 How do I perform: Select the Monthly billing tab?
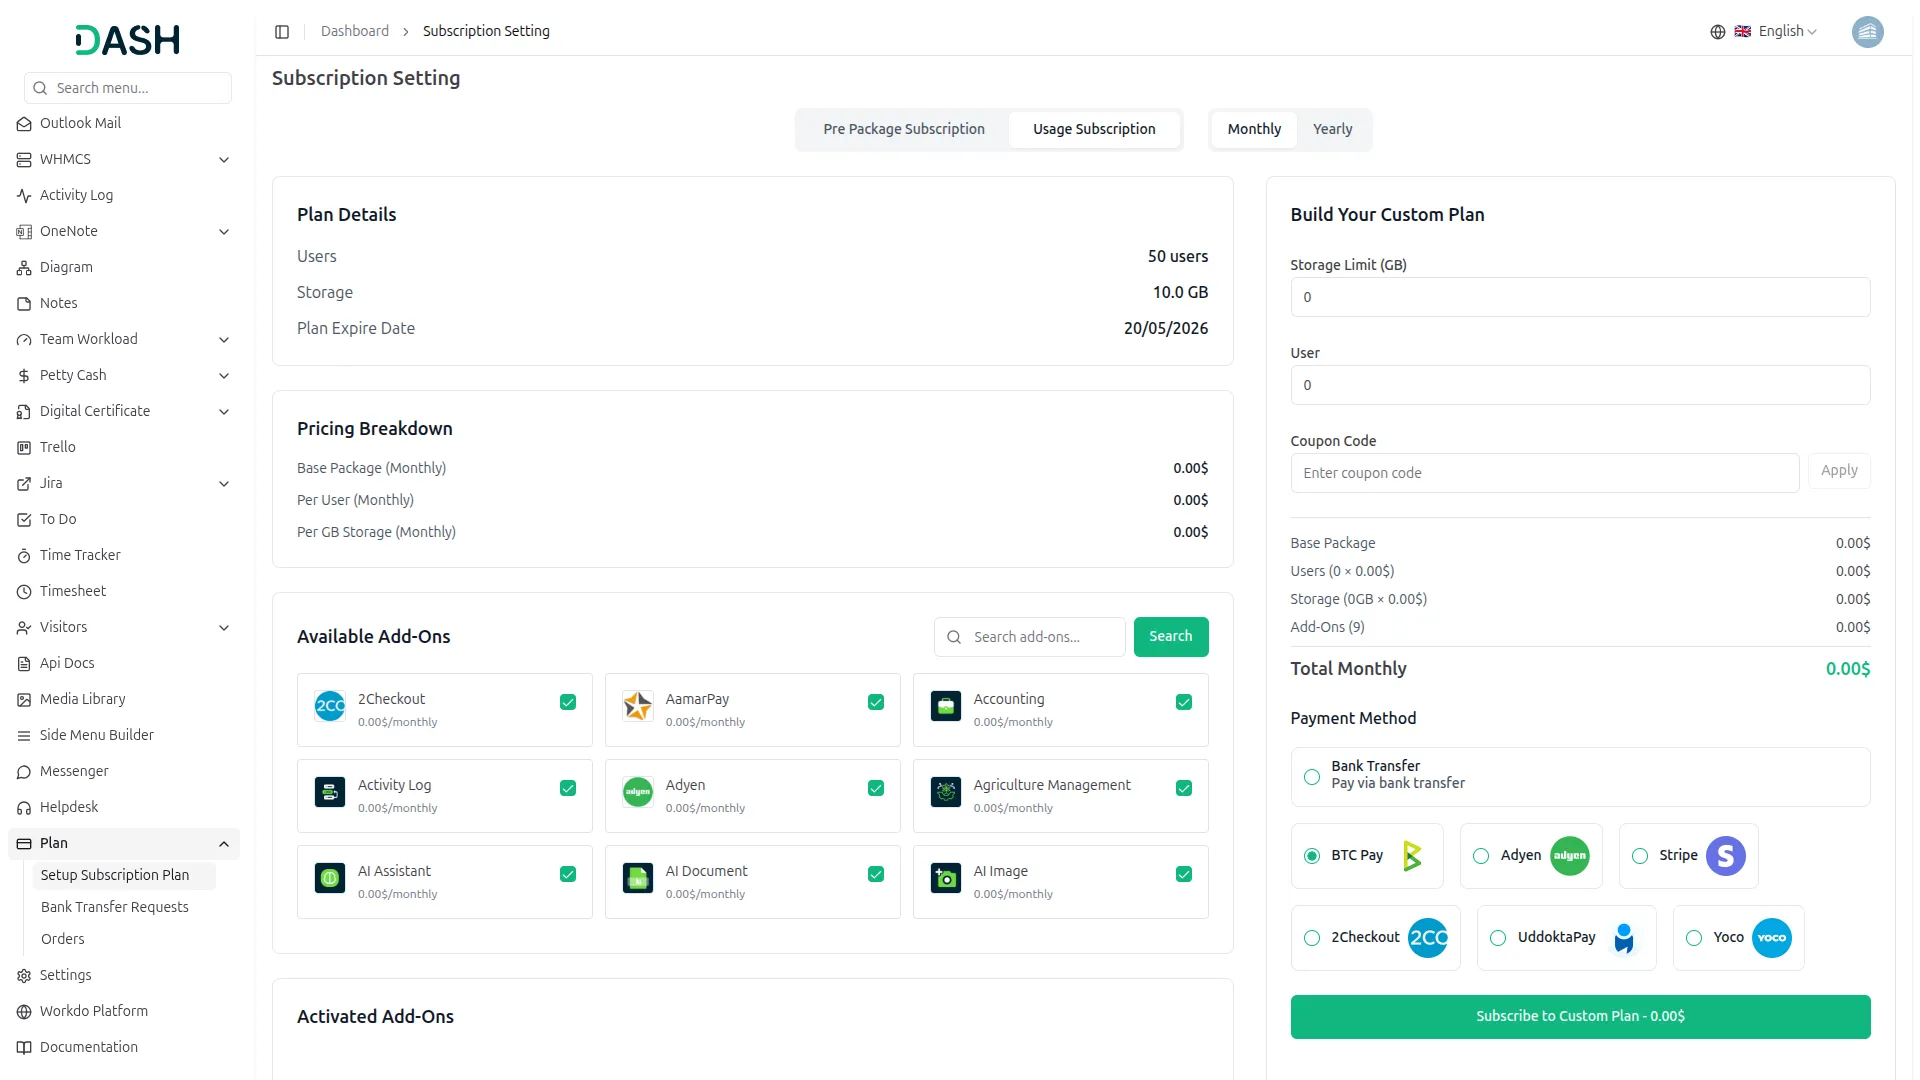tap(1254, 129)
